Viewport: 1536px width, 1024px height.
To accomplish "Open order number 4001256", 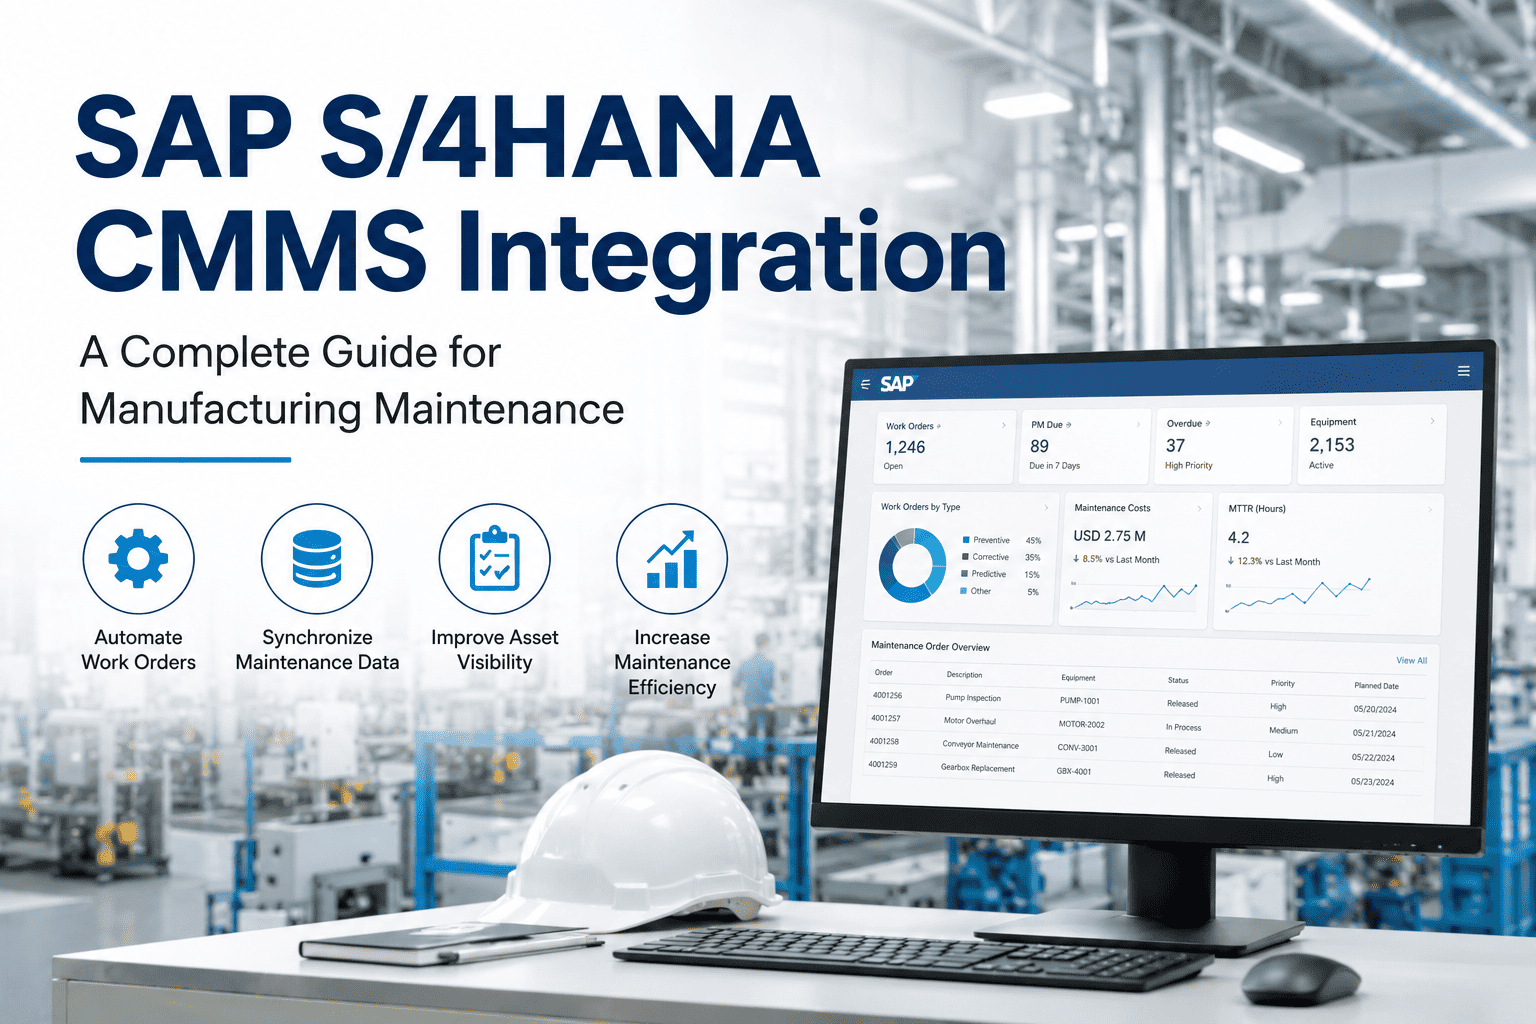I will [887, 695].
